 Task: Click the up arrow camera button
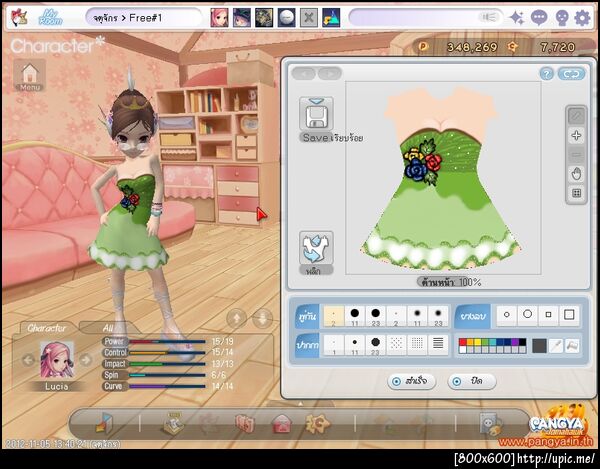237,318
